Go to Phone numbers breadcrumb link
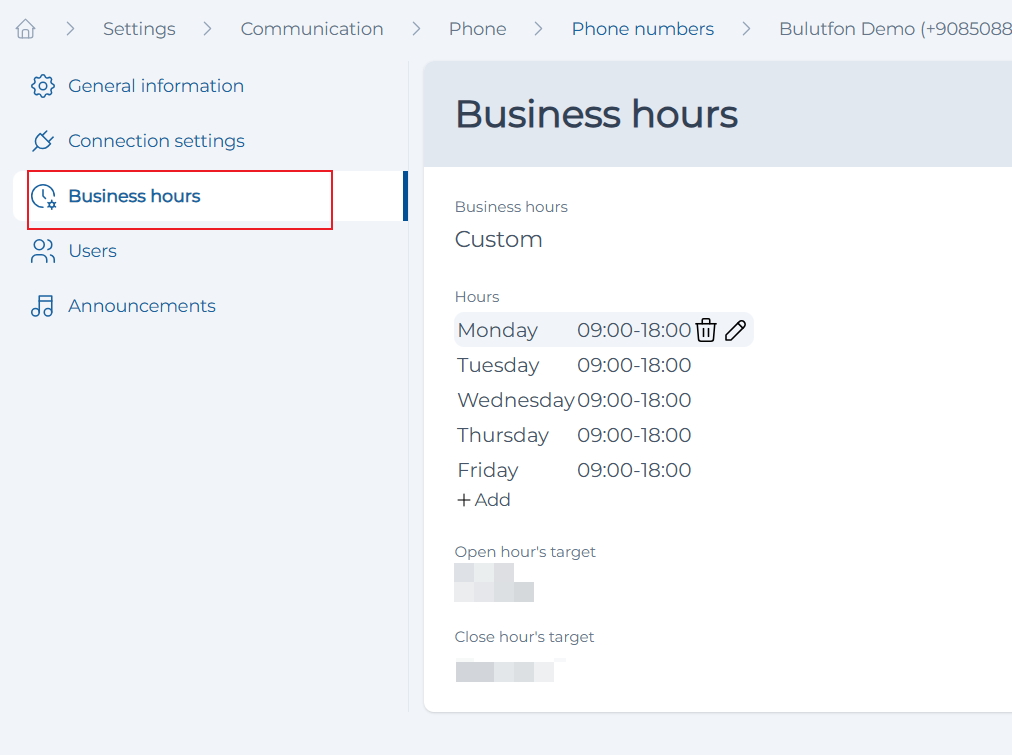This screenshot has height=755, width=1012. tap(642, 29)
